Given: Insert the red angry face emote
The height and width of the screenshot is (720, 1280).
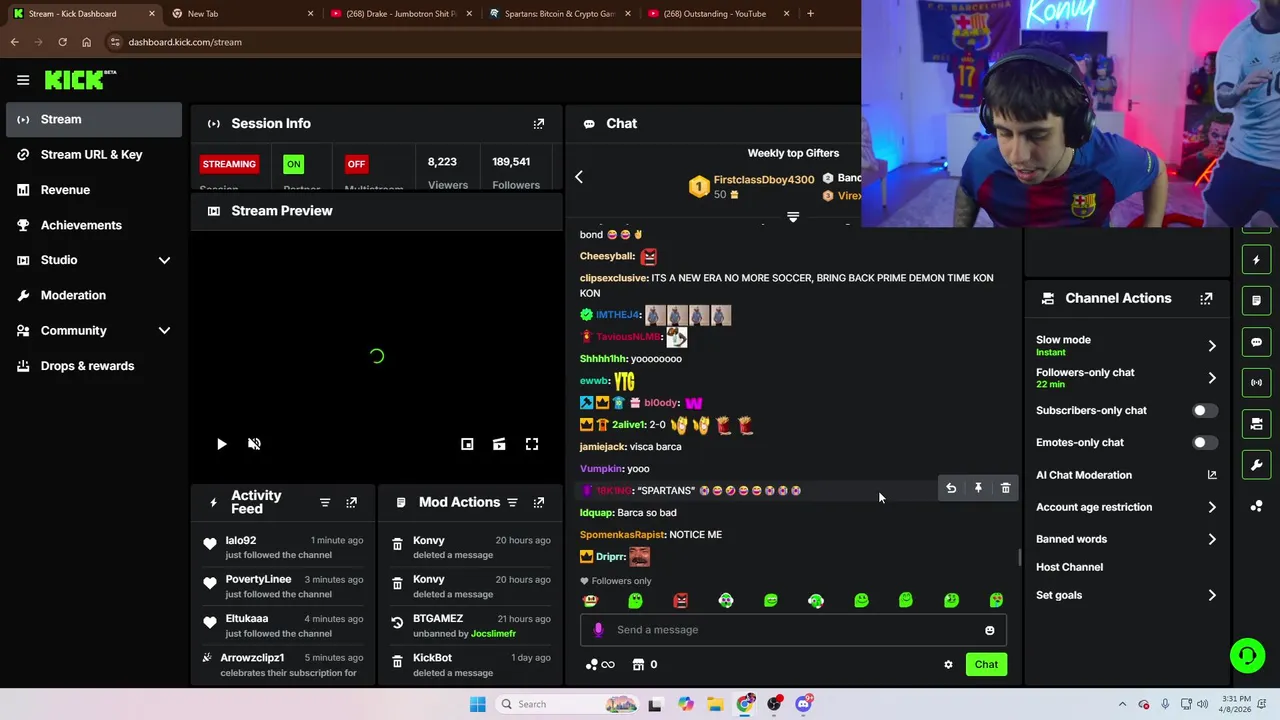Looking at the screenshot, I should click(681, 600).
